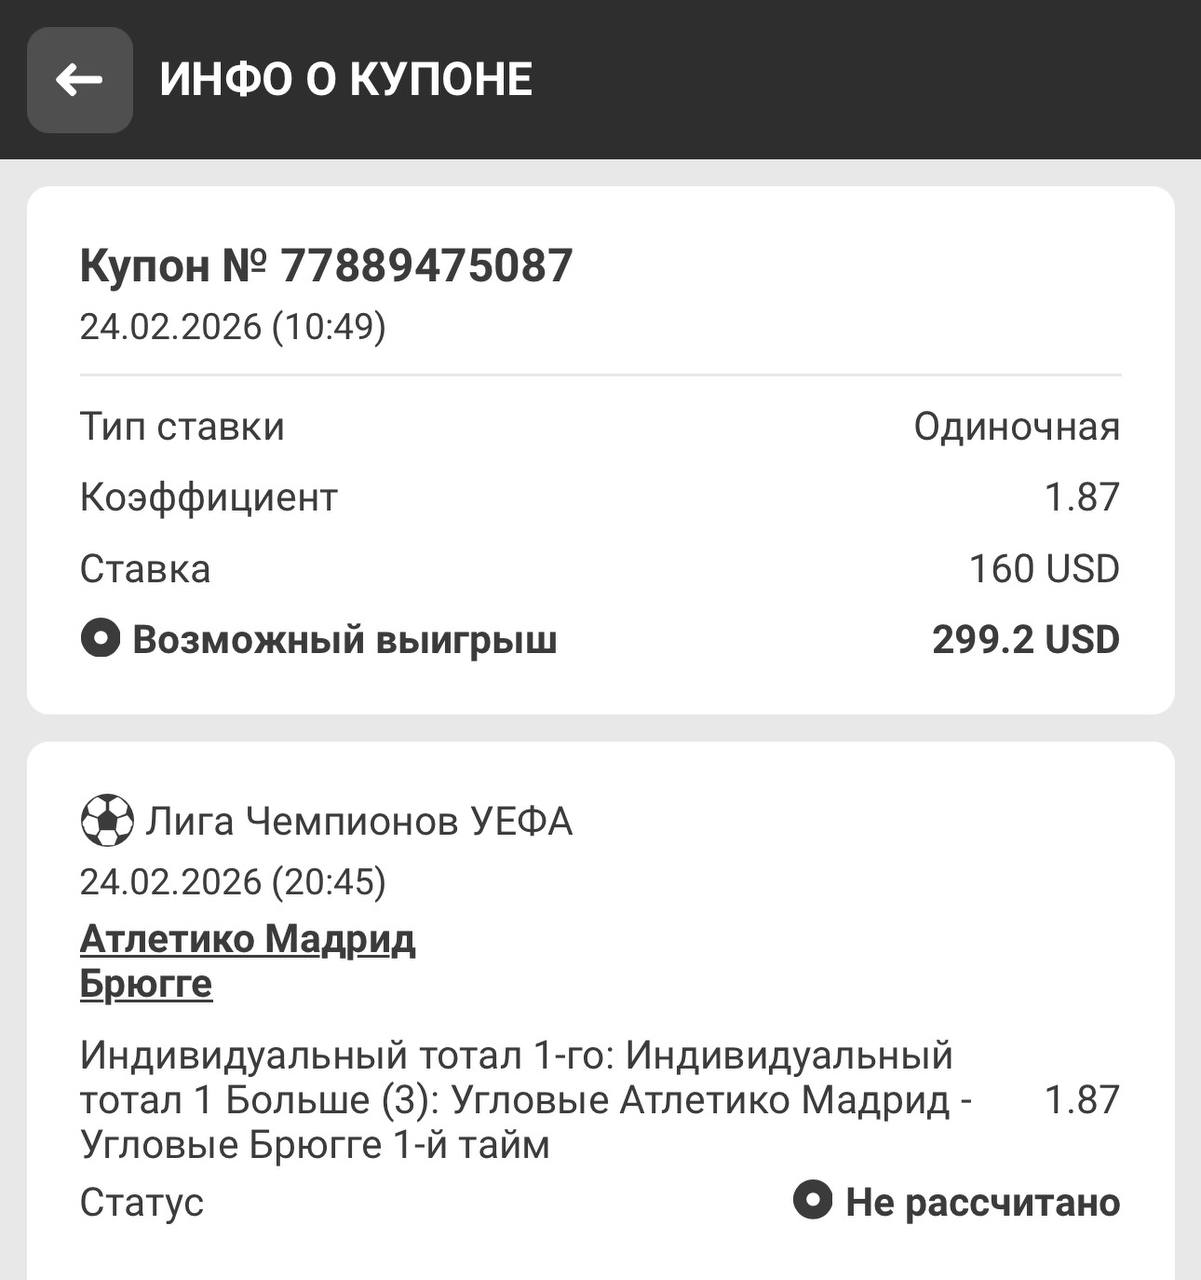The height and width of the screenshot is (1280, 1201).
Task: Click the Тип ставки label
Action: (x=182, y=427)
